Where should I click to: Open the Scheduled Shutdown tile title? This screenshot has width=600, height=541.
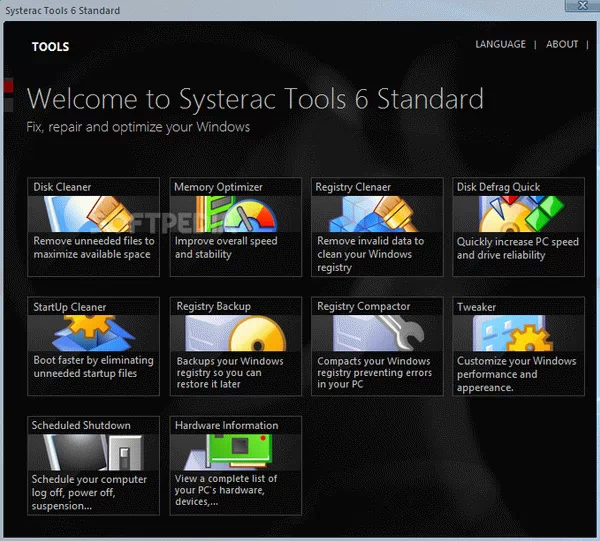pyautogui.click(x=81, y=425)
